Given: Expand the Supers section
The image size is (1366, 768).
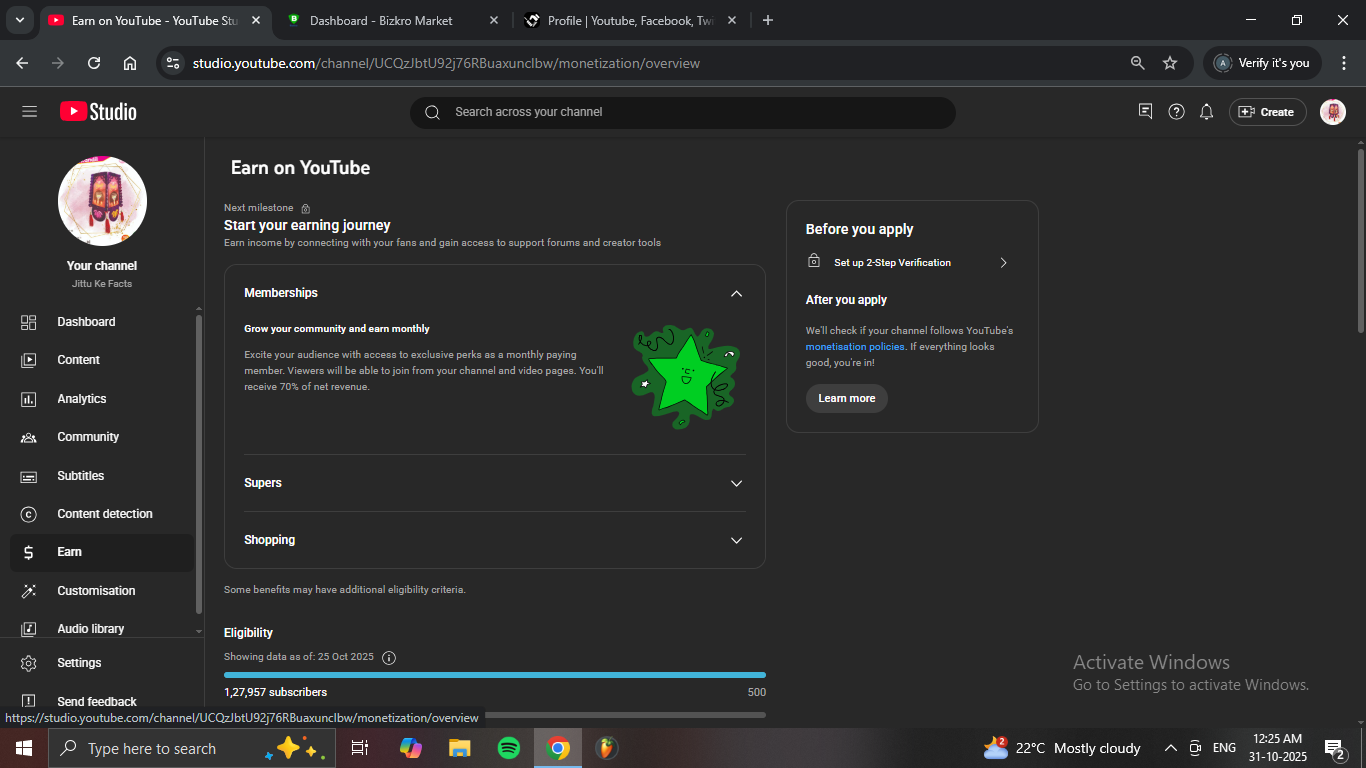Looking at the screenshot, I should click(x=736, y=483).
